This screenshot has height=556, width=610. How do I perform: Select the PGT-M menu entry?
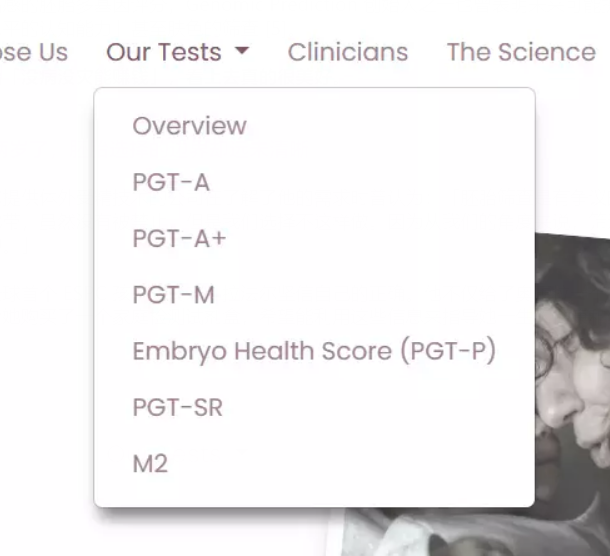coord(173,295)
